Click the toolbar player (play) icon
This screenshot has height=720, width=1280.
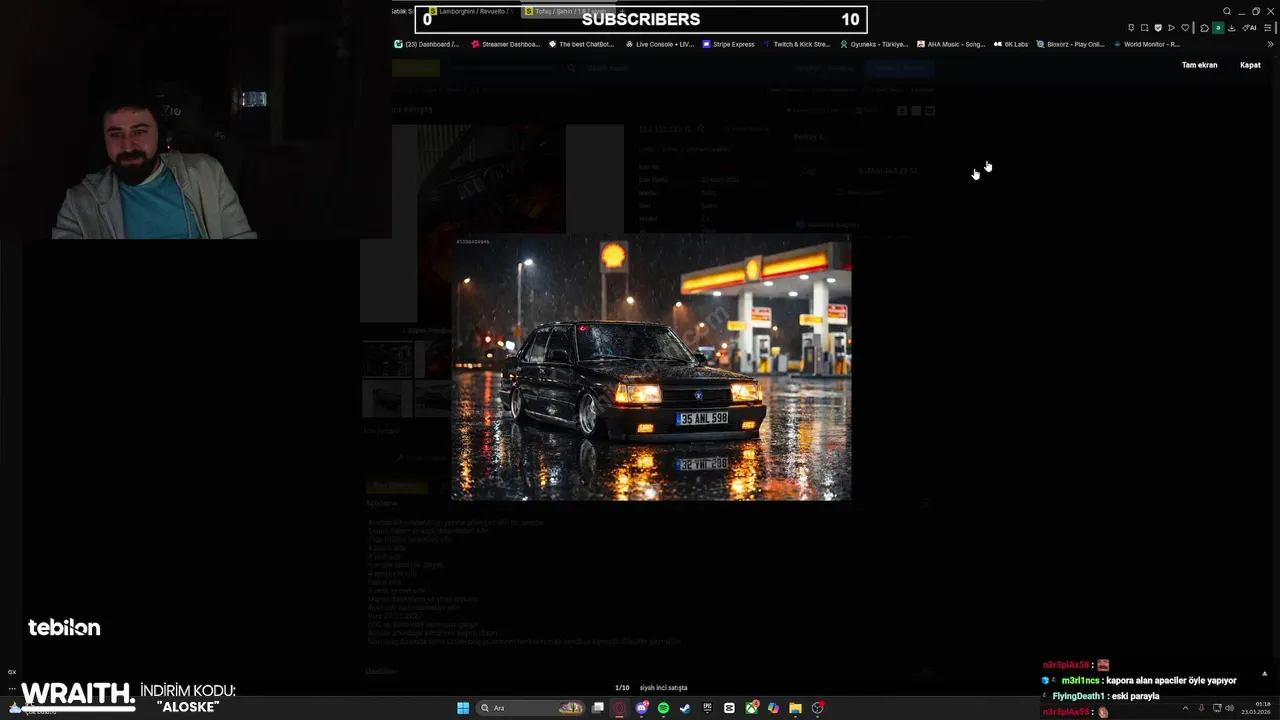pos(1171,28)
